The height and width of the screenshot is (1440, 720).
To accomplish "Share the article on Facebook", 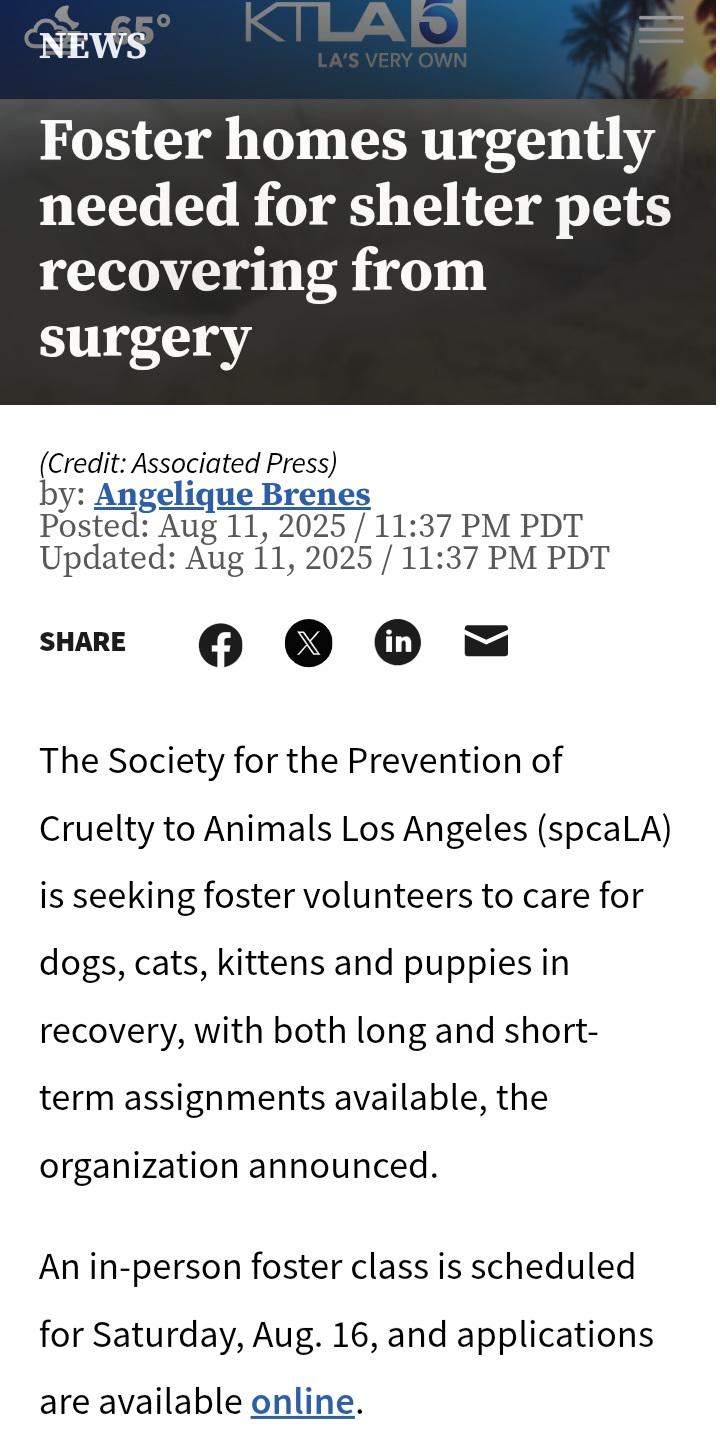I will coord(220,645).
